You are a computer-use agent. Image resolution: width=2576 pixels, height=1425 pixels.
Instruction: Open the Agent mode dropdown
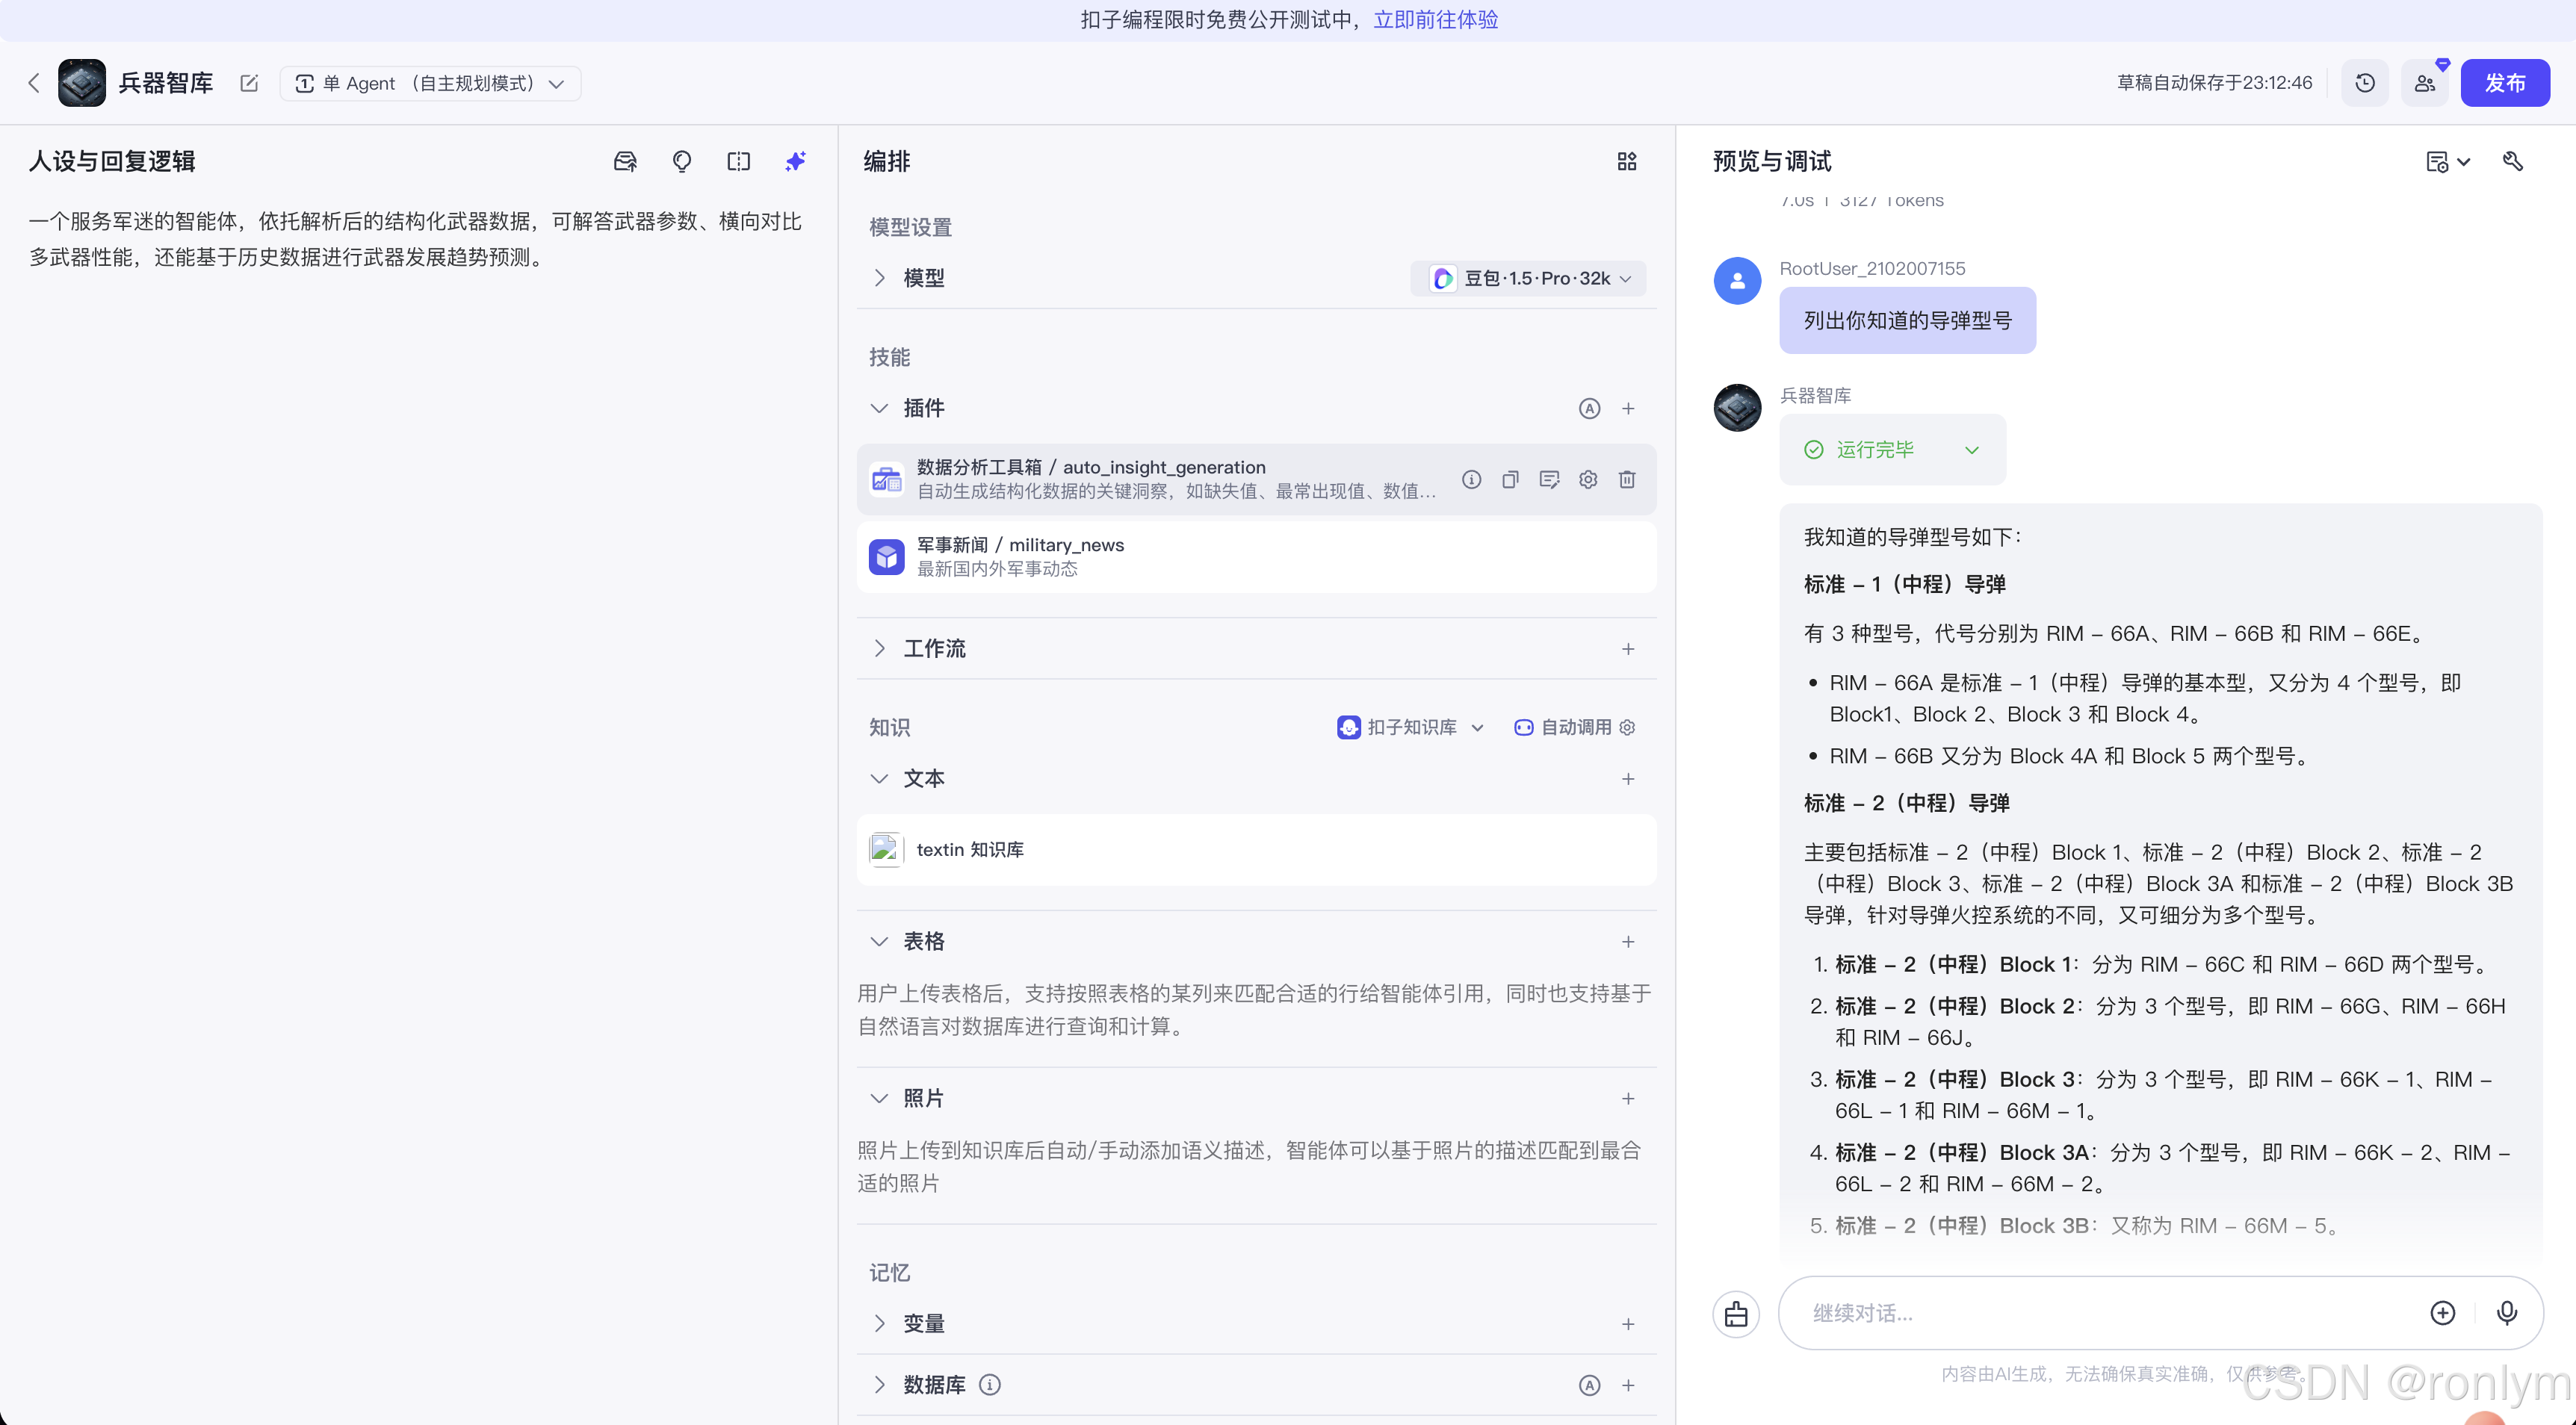[430, 83]
